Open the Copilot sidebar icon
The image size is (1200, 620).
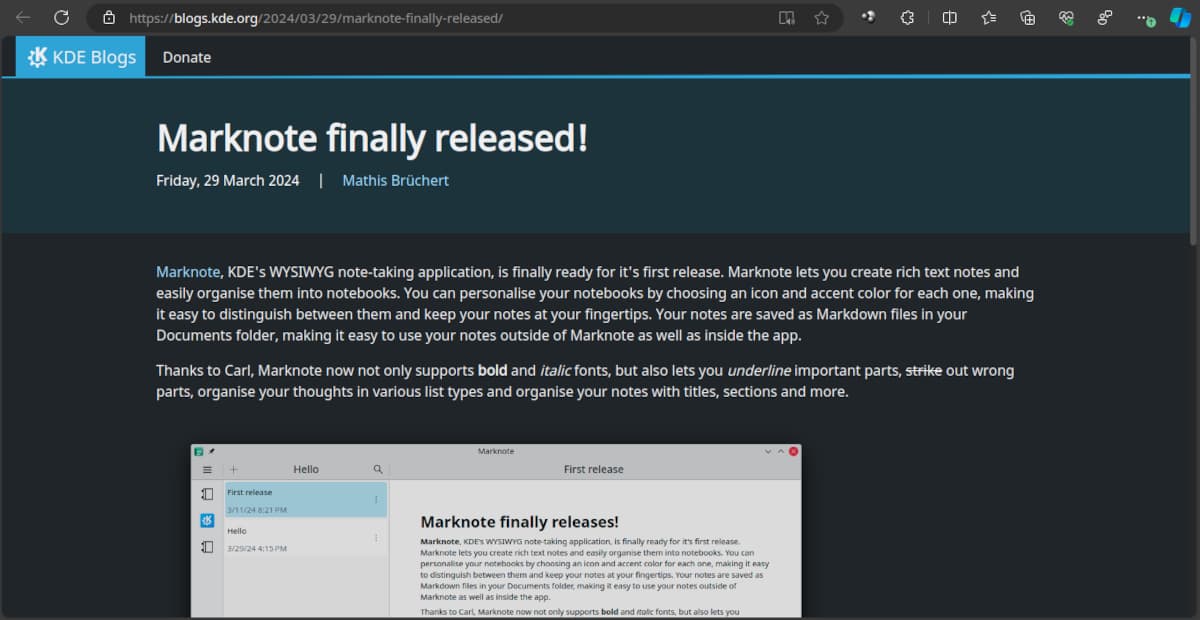(1180, 17)
